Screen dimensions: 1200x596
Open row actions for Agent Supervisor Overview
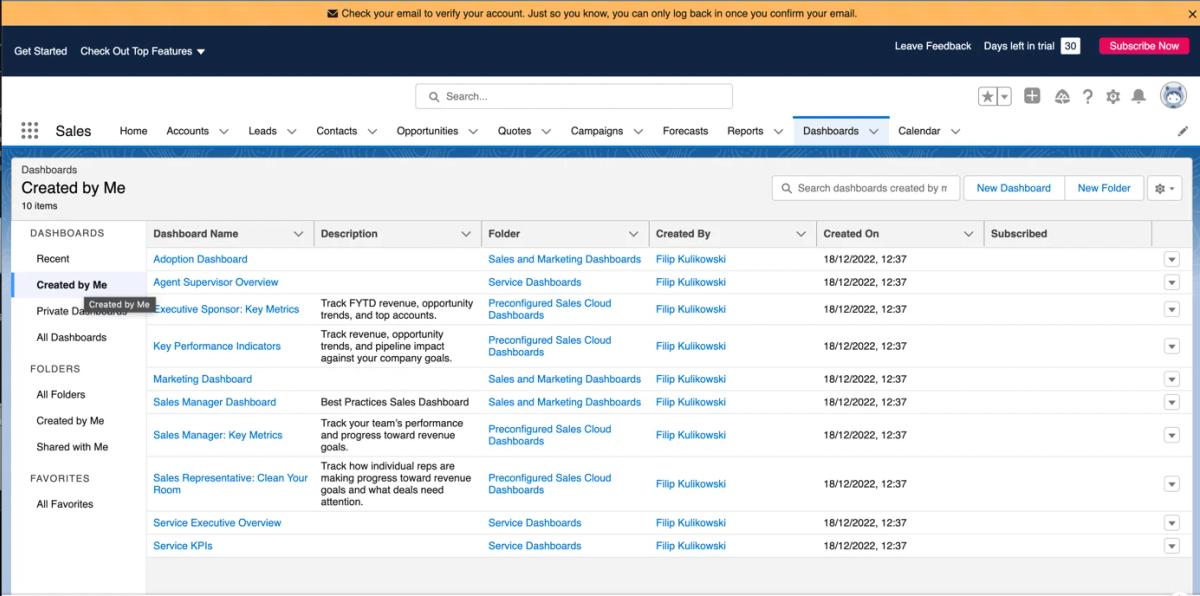(x=1172, y=283)
